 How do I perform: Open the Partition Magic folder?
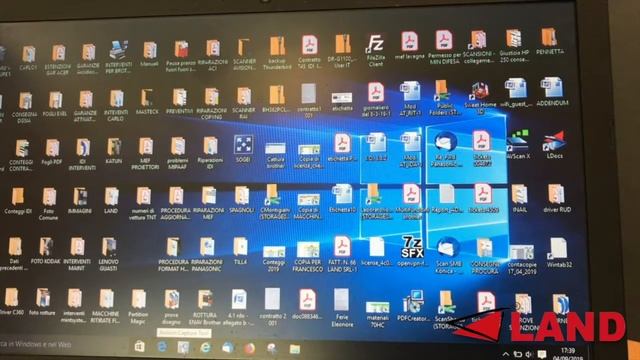tap(138, 300)
